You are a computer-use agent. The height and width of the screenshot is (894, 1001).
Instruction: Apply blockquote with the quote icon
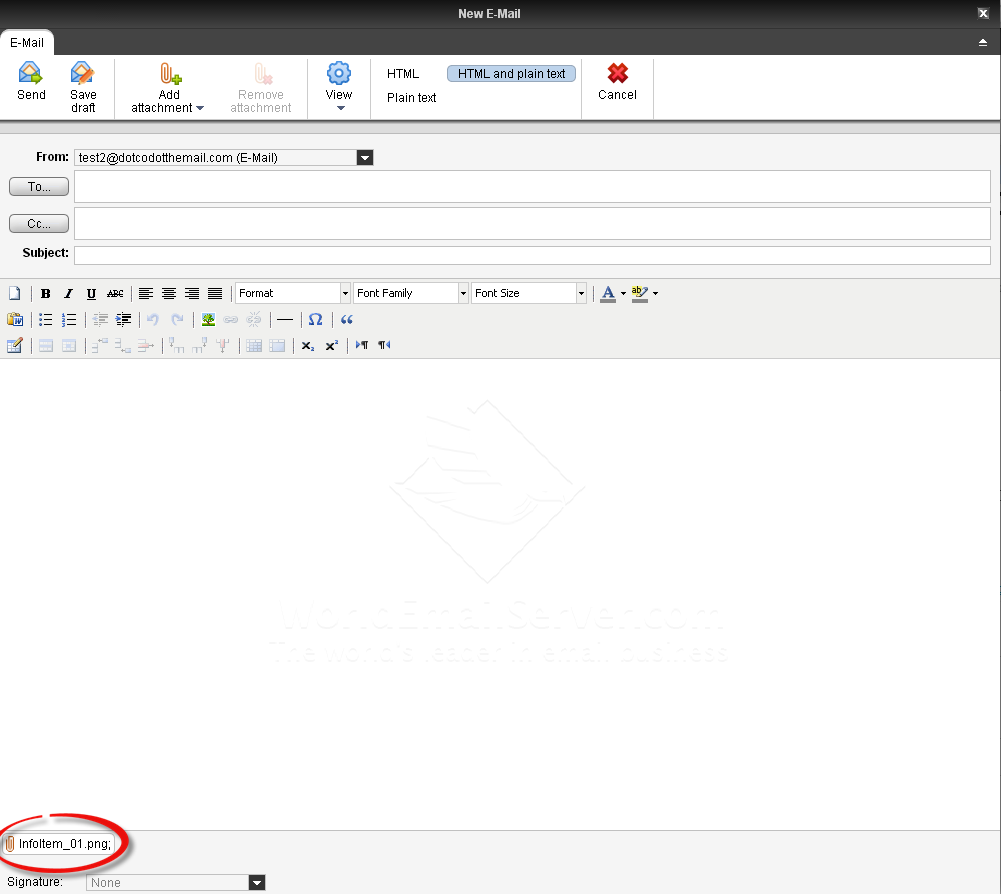346,319
